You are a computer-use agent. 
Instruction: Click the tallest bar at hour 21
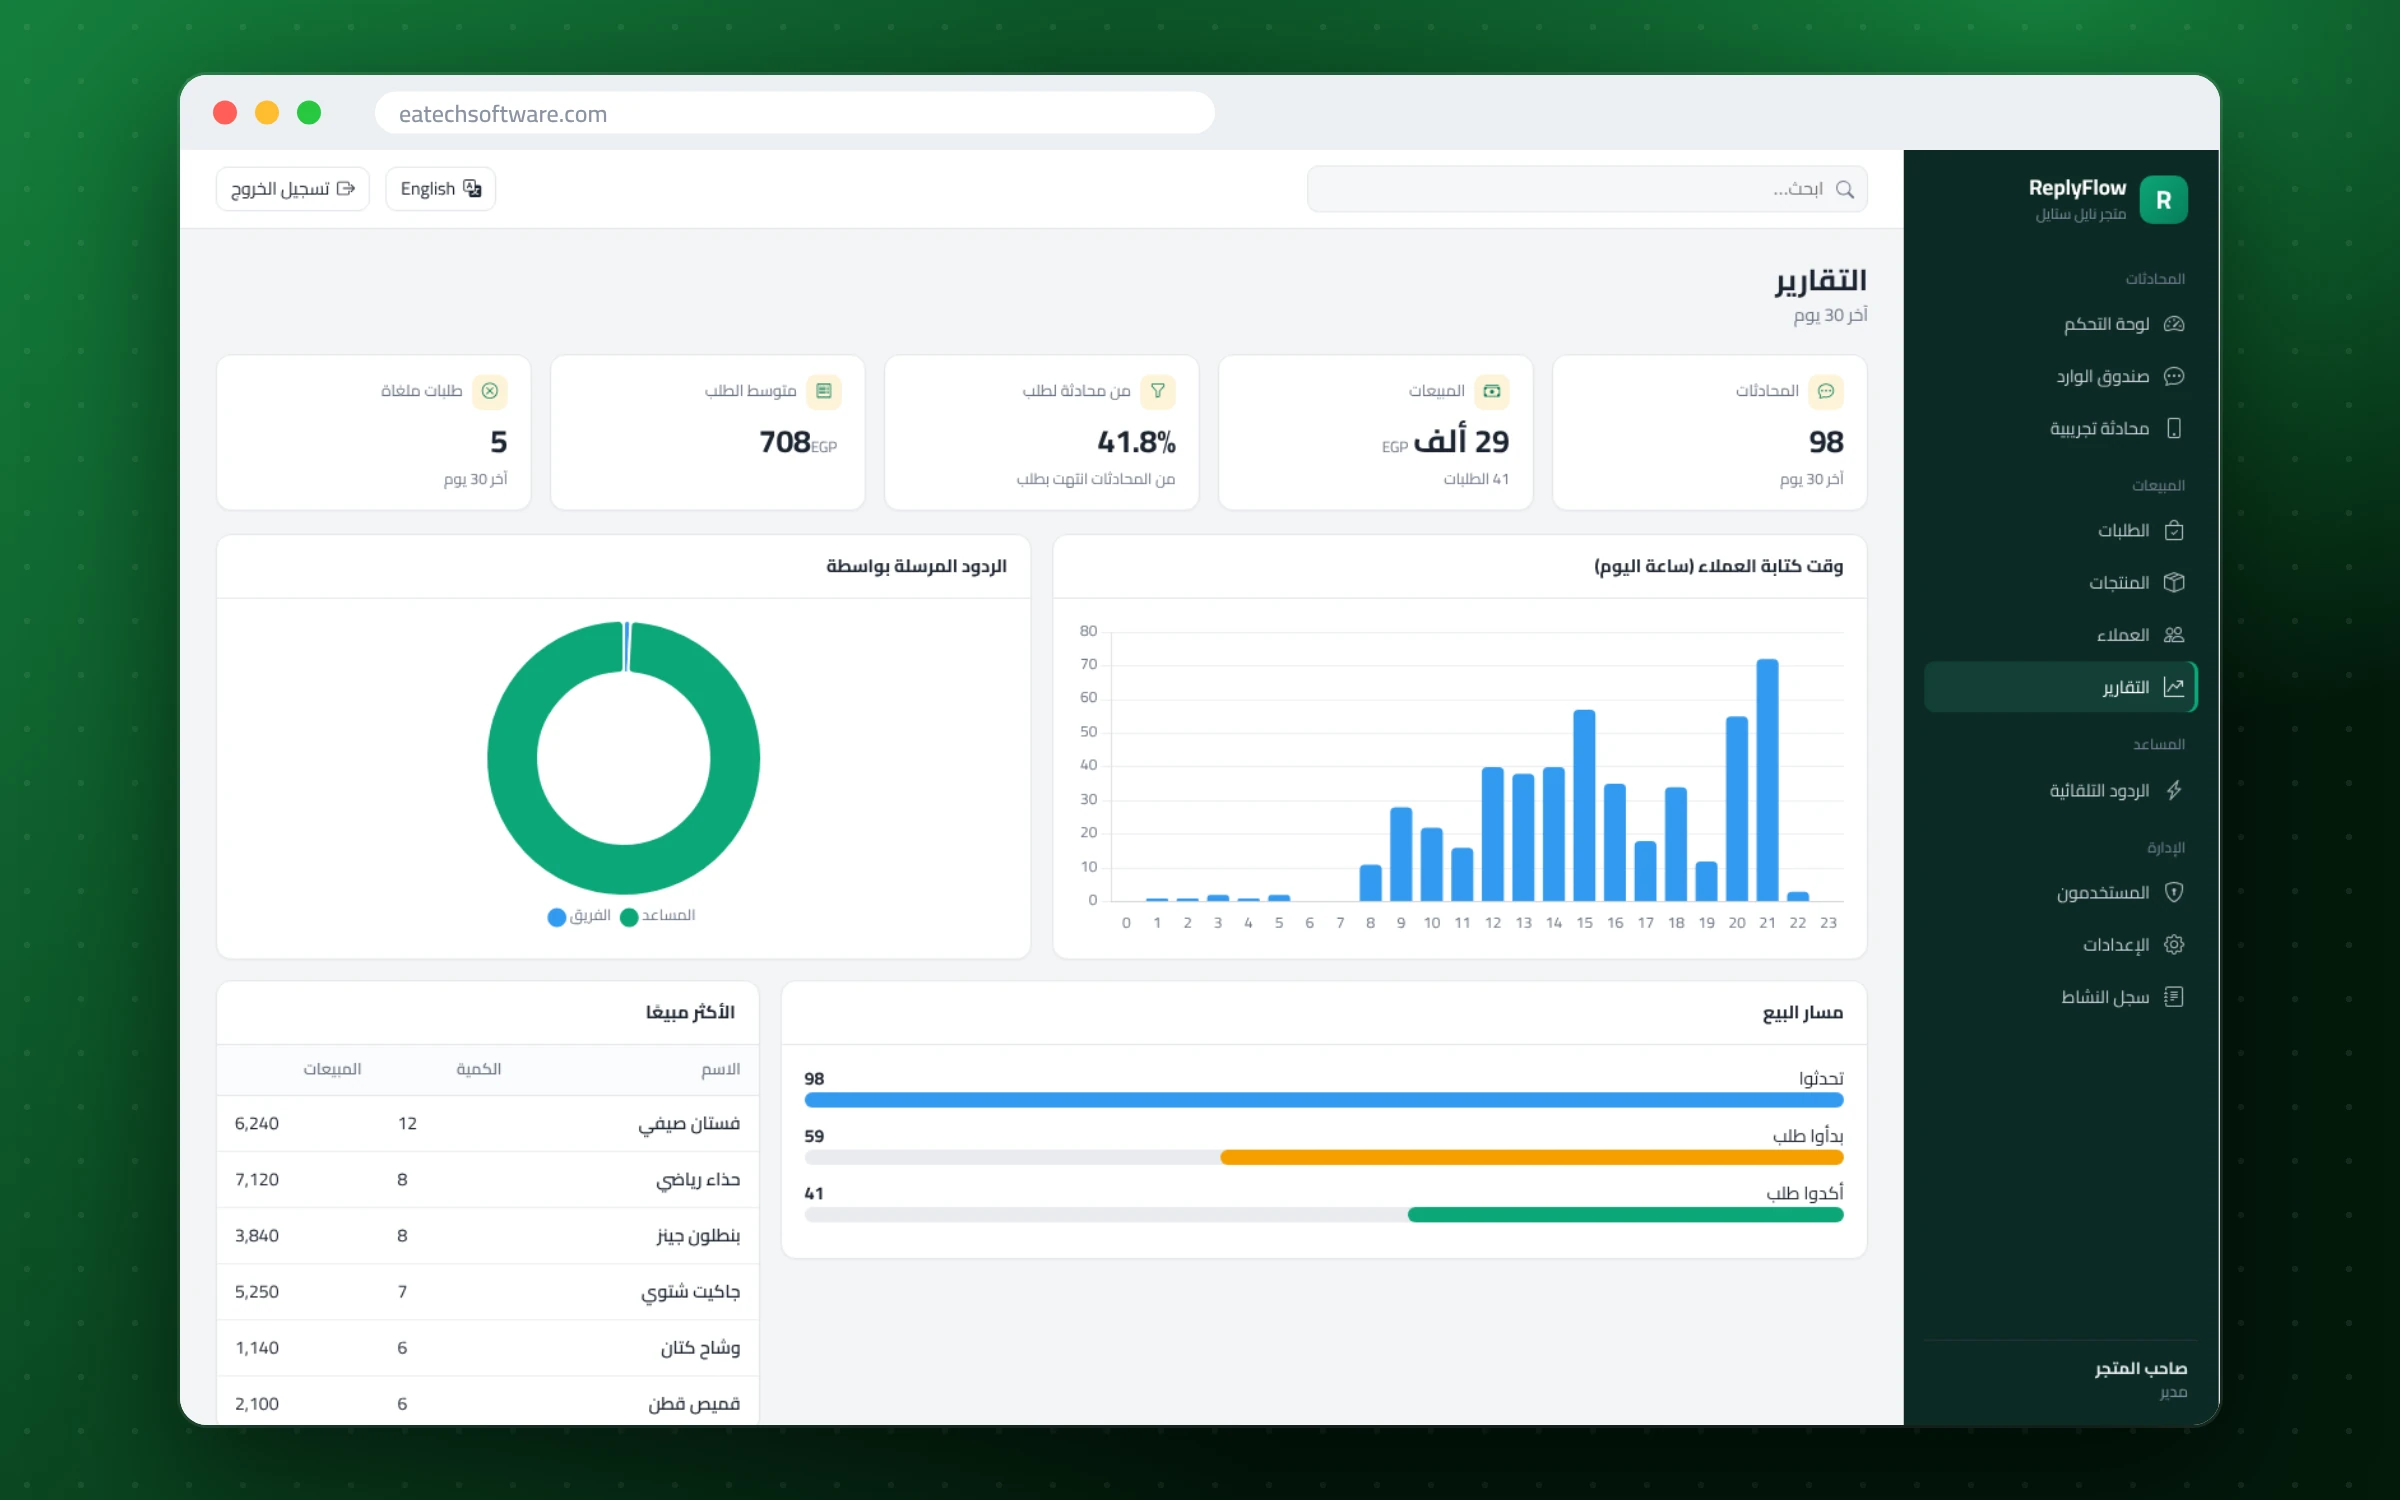1767,780
